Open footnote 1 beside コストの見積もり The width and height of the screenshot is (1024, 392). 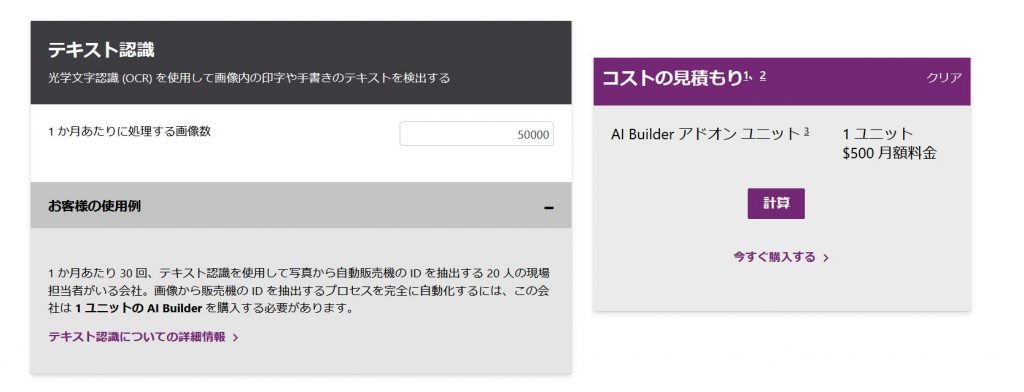[x=746, y=76]
